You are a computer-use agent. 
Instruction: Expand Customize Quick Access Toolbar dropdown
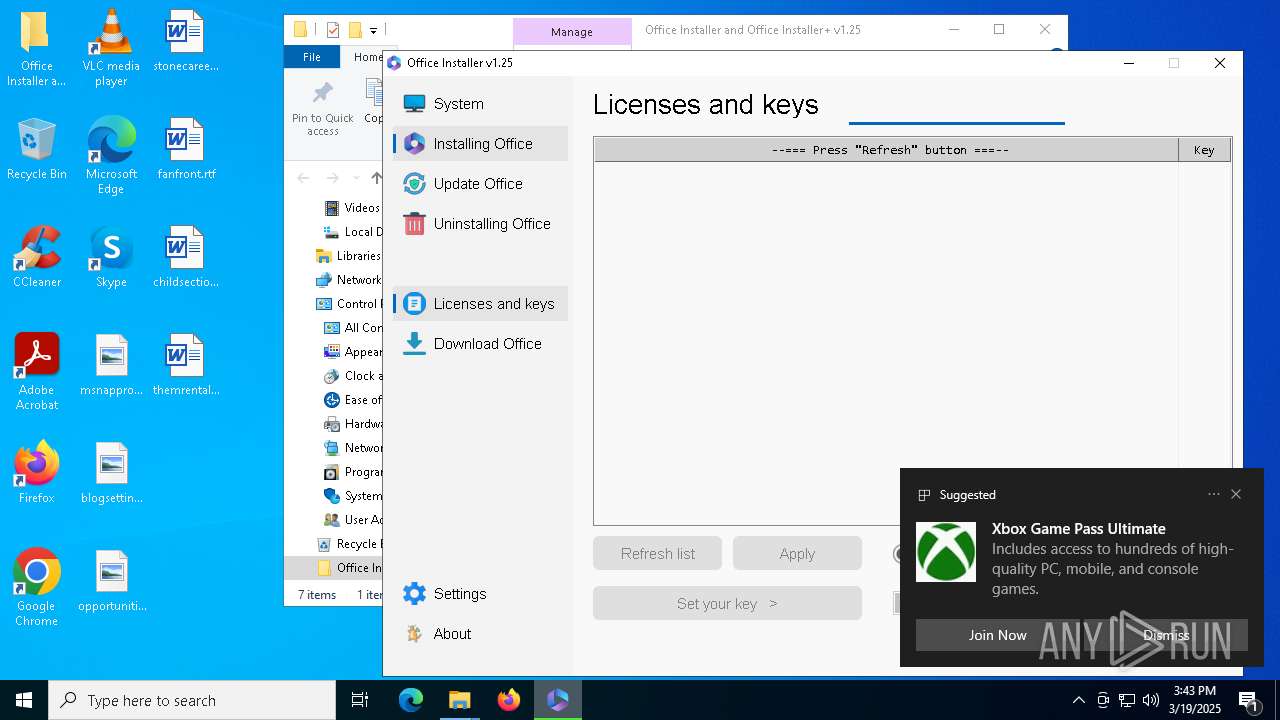coord(373,31)
